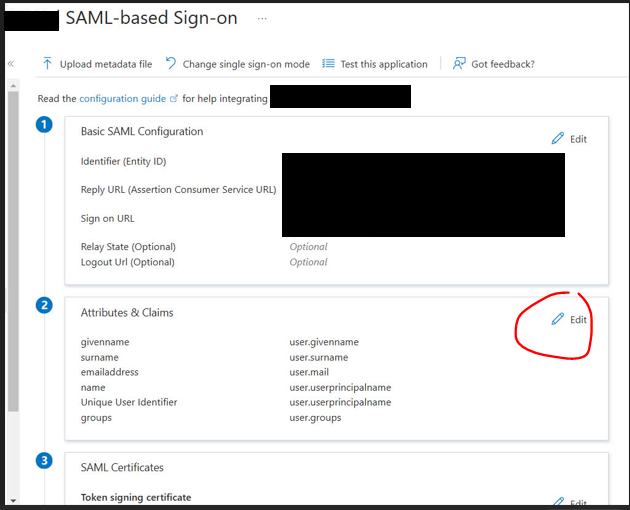The image size is (630, 510).
Task: Click Change single sign-on mode text
Action: point(246,64)
